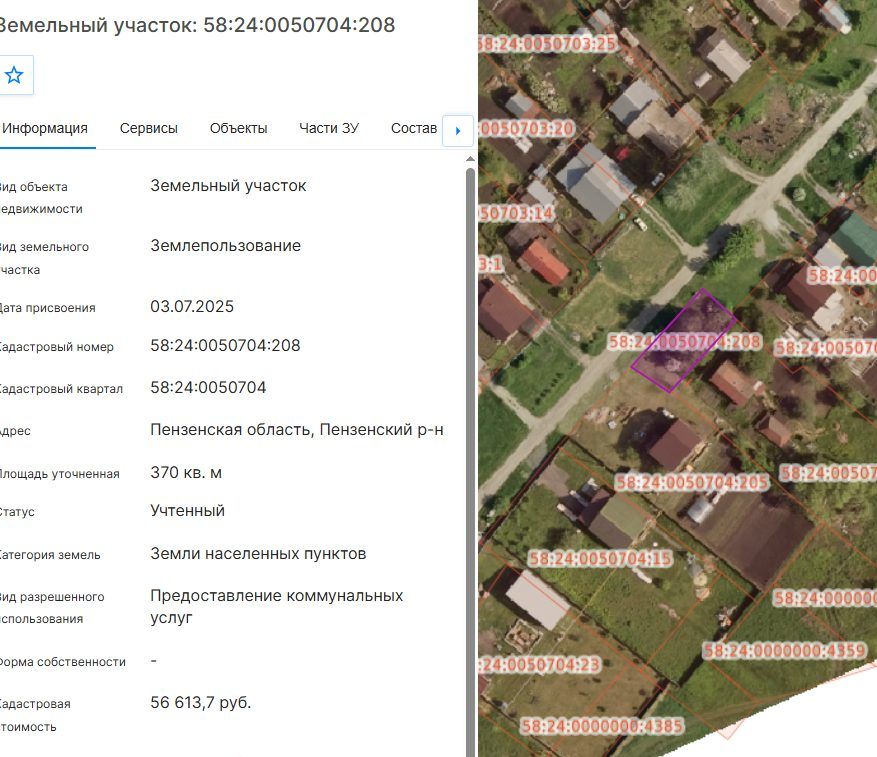This screenshot has height=757, width=877.
Task: Open the Объекты tab
Action: tap(238, 128)
